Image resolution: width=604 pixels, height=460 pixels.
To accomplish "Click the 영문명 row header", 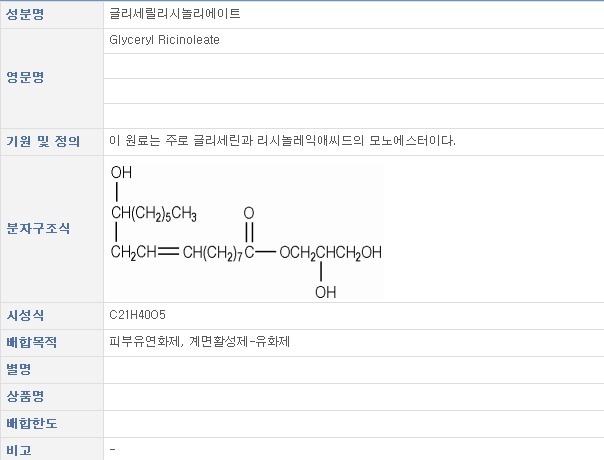I will pyautogui.click(x=25, y=77).
